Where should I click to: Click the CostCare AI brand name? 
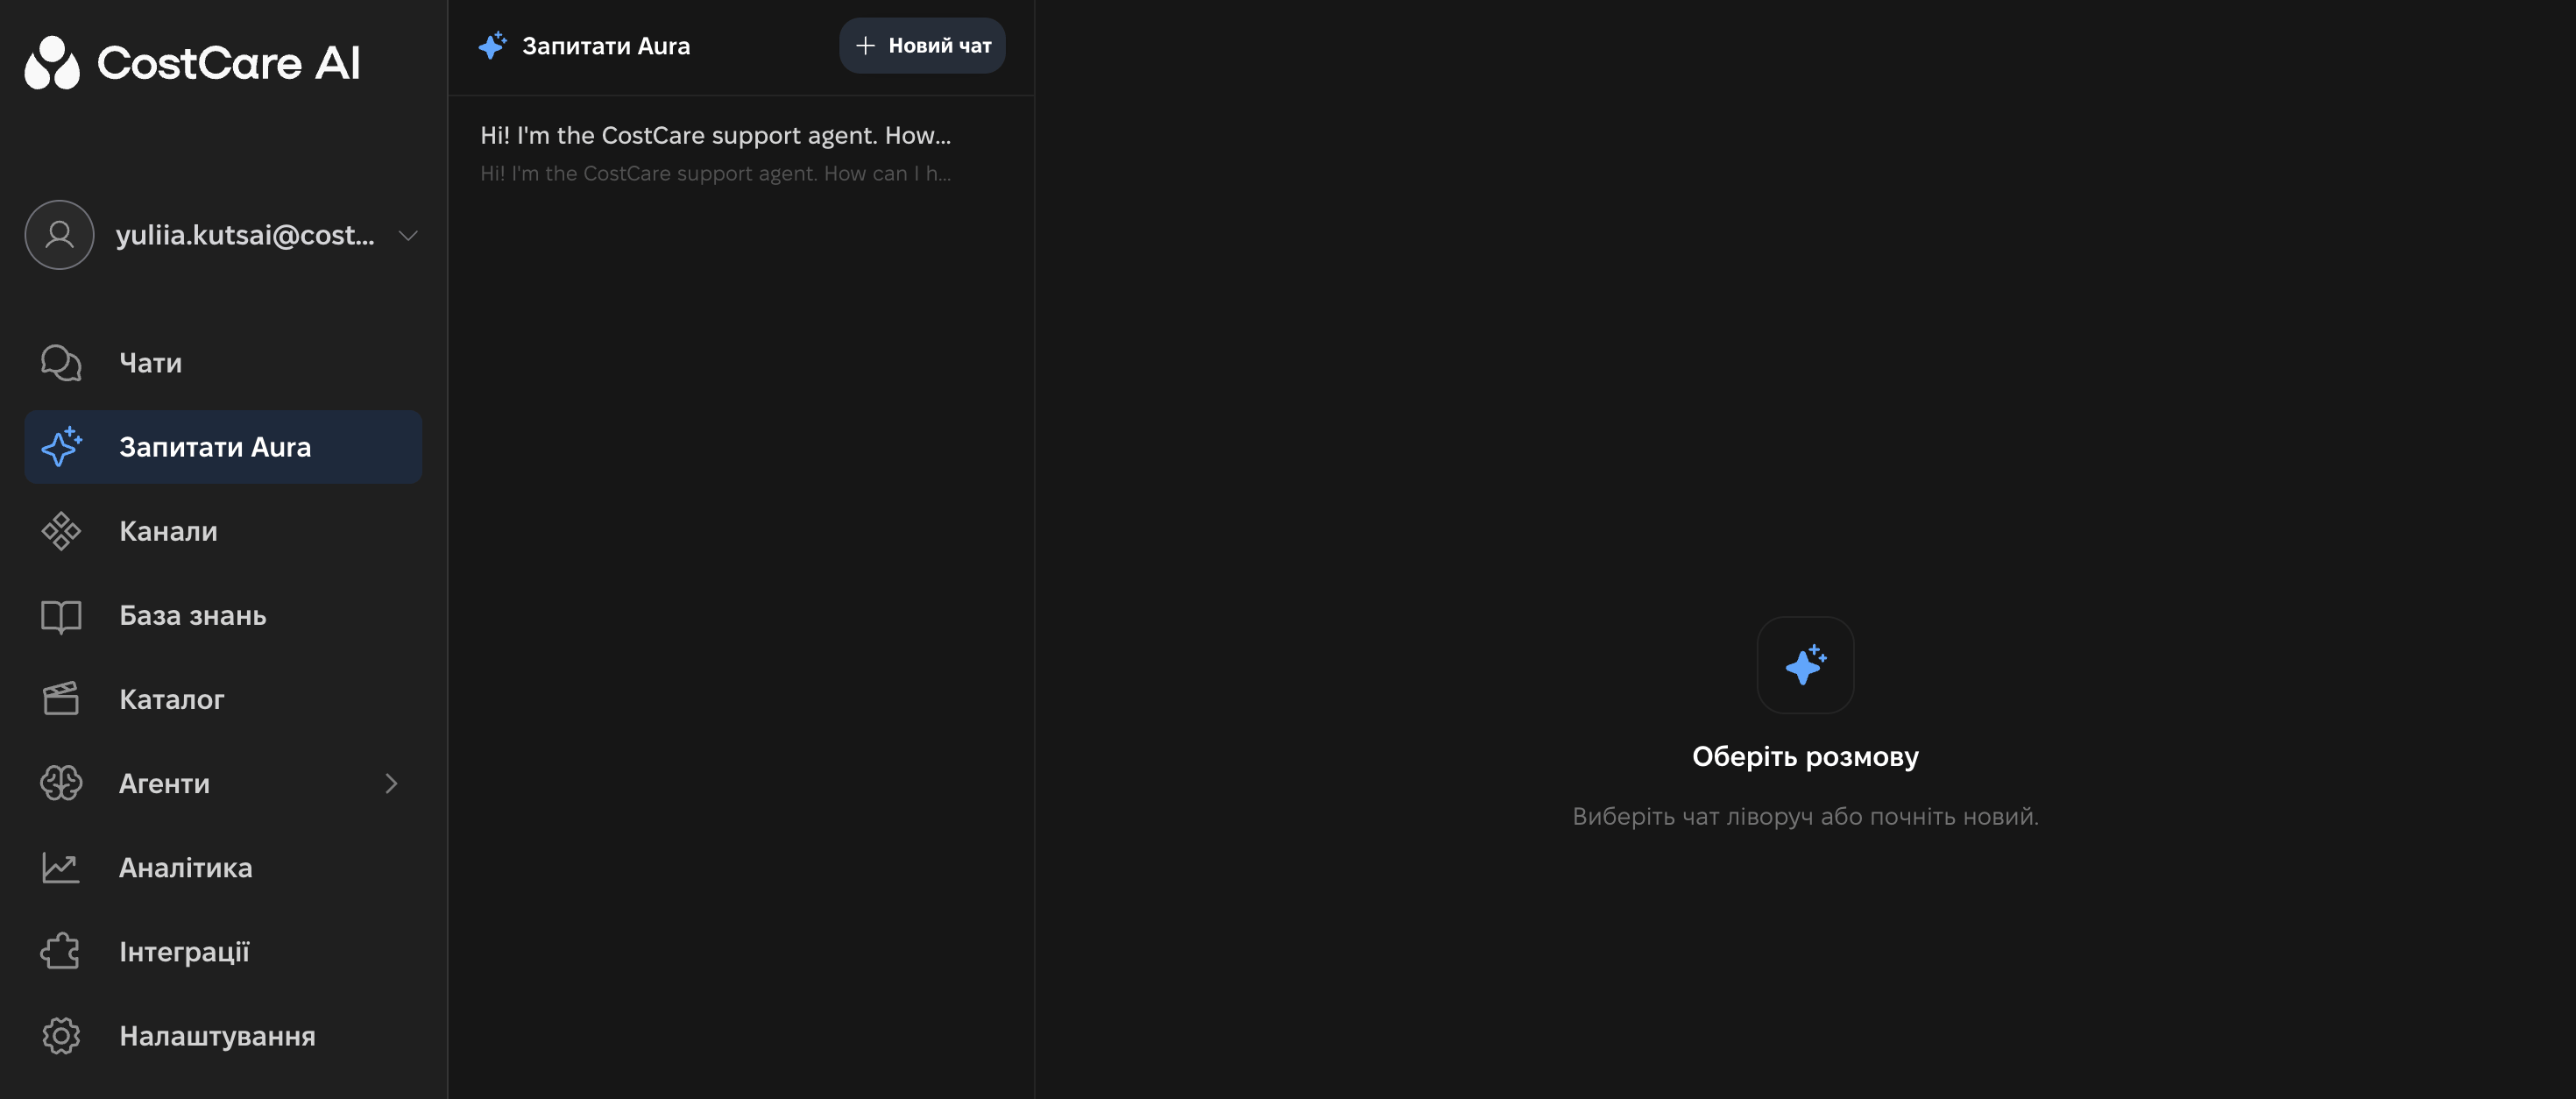click(228, 63)
